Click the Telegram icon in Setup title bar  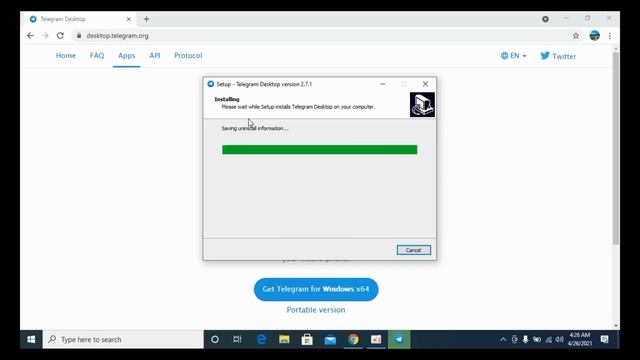click(211, 84)
